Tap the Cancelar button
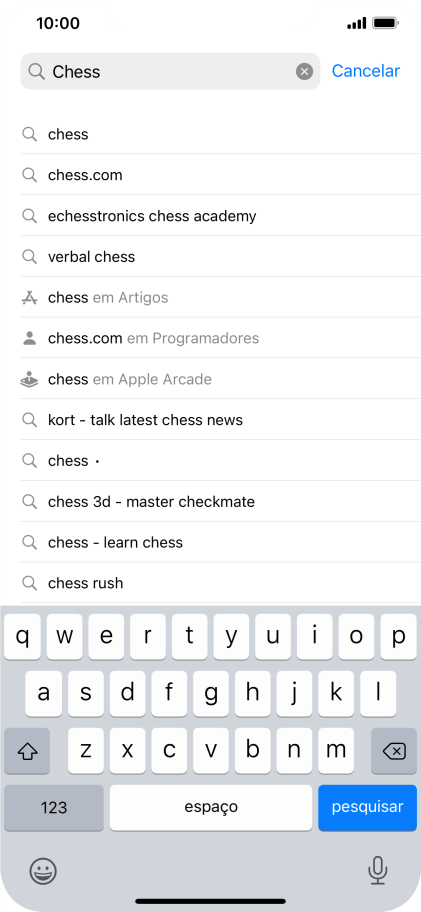The height and width of the screenshot is (912, 421). [366, 71]
